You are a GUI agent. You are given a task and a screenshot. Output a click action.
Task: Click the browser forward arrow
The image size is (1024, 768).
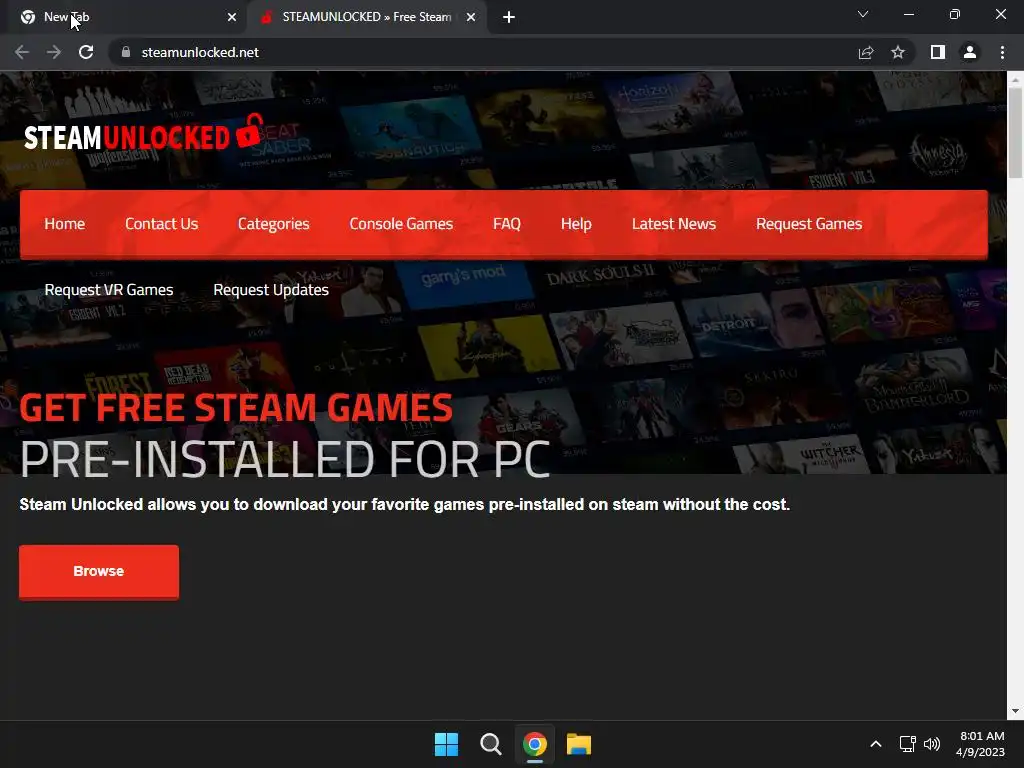pyautogui.click(x=54, y=52)
